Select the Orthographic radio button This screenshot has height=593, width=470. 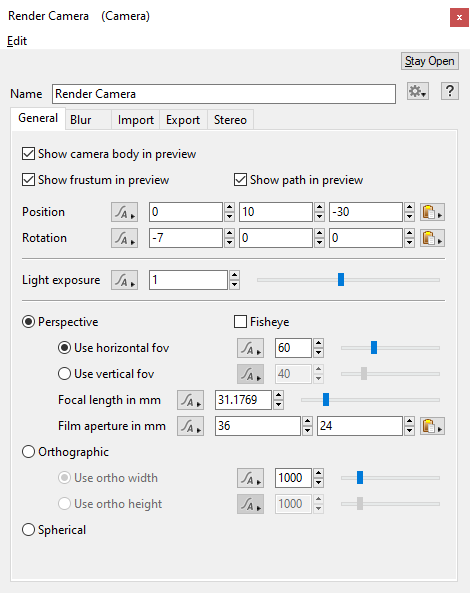pyautogui.click(x=29, y=452)
